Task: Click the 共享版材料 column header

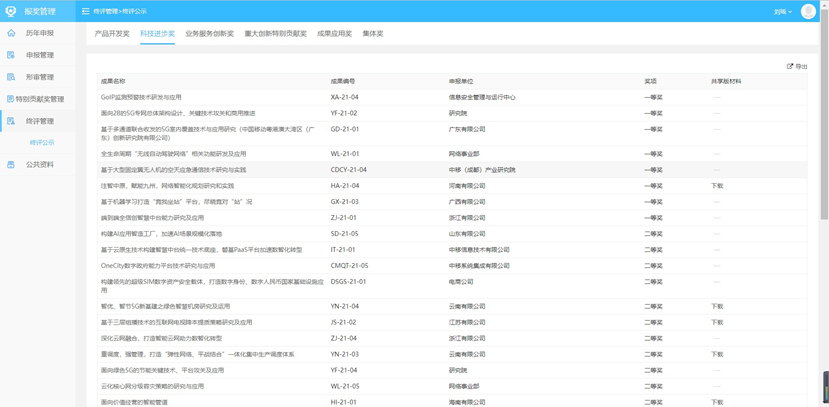Action: pos(726,81)
